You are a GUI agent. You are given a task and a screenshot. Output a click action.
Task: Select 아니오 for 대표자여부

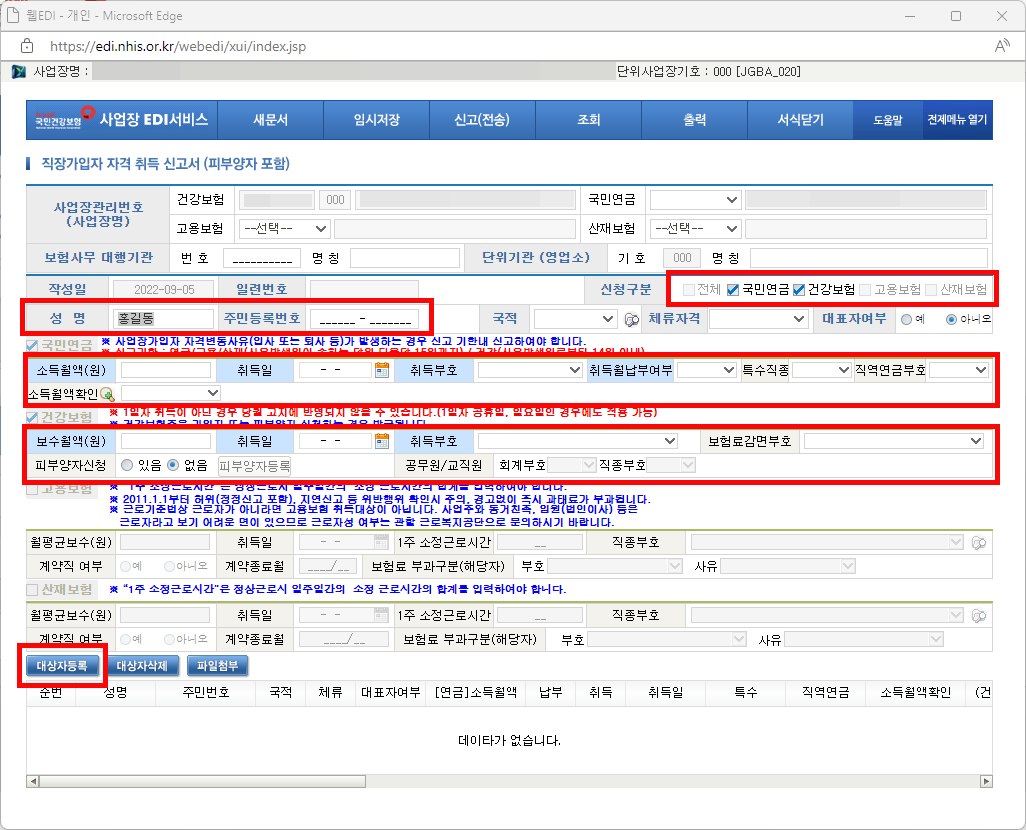(x=951, y=319)
